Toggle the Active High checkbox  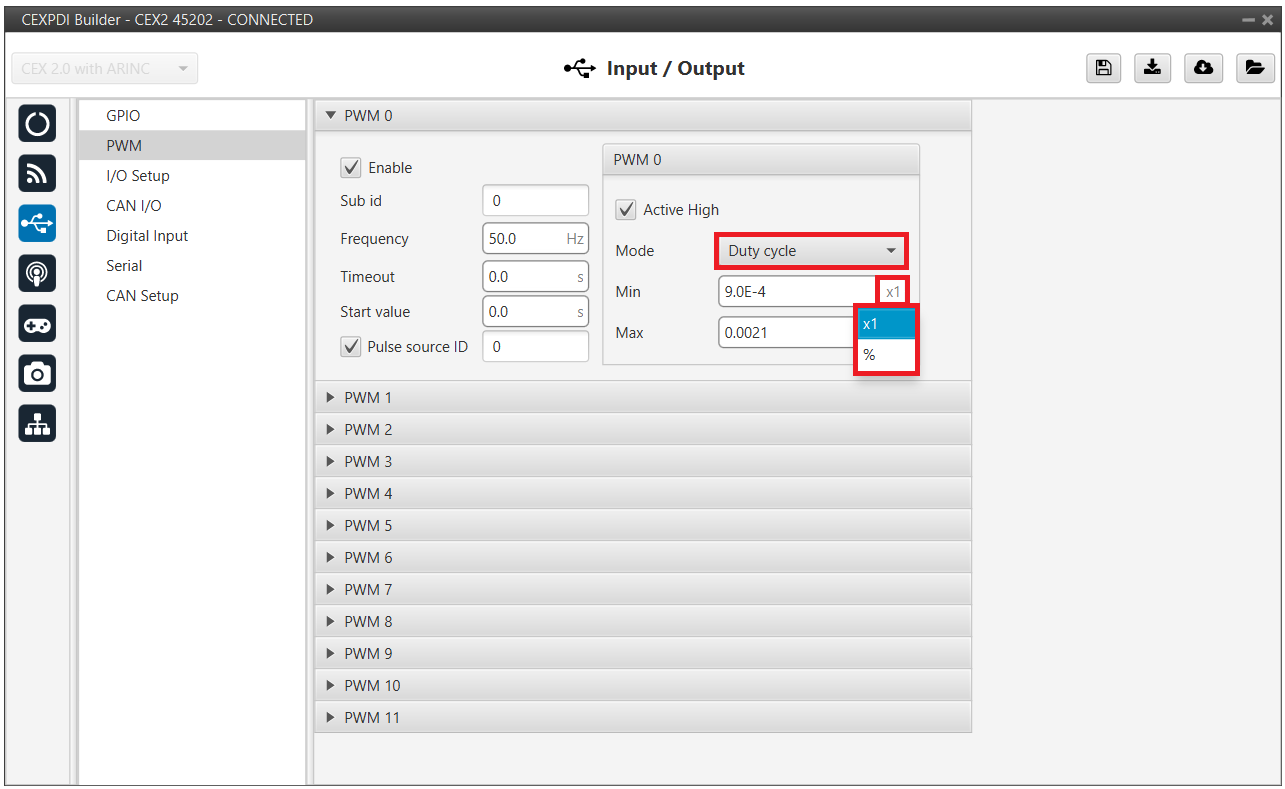point(626,210)
